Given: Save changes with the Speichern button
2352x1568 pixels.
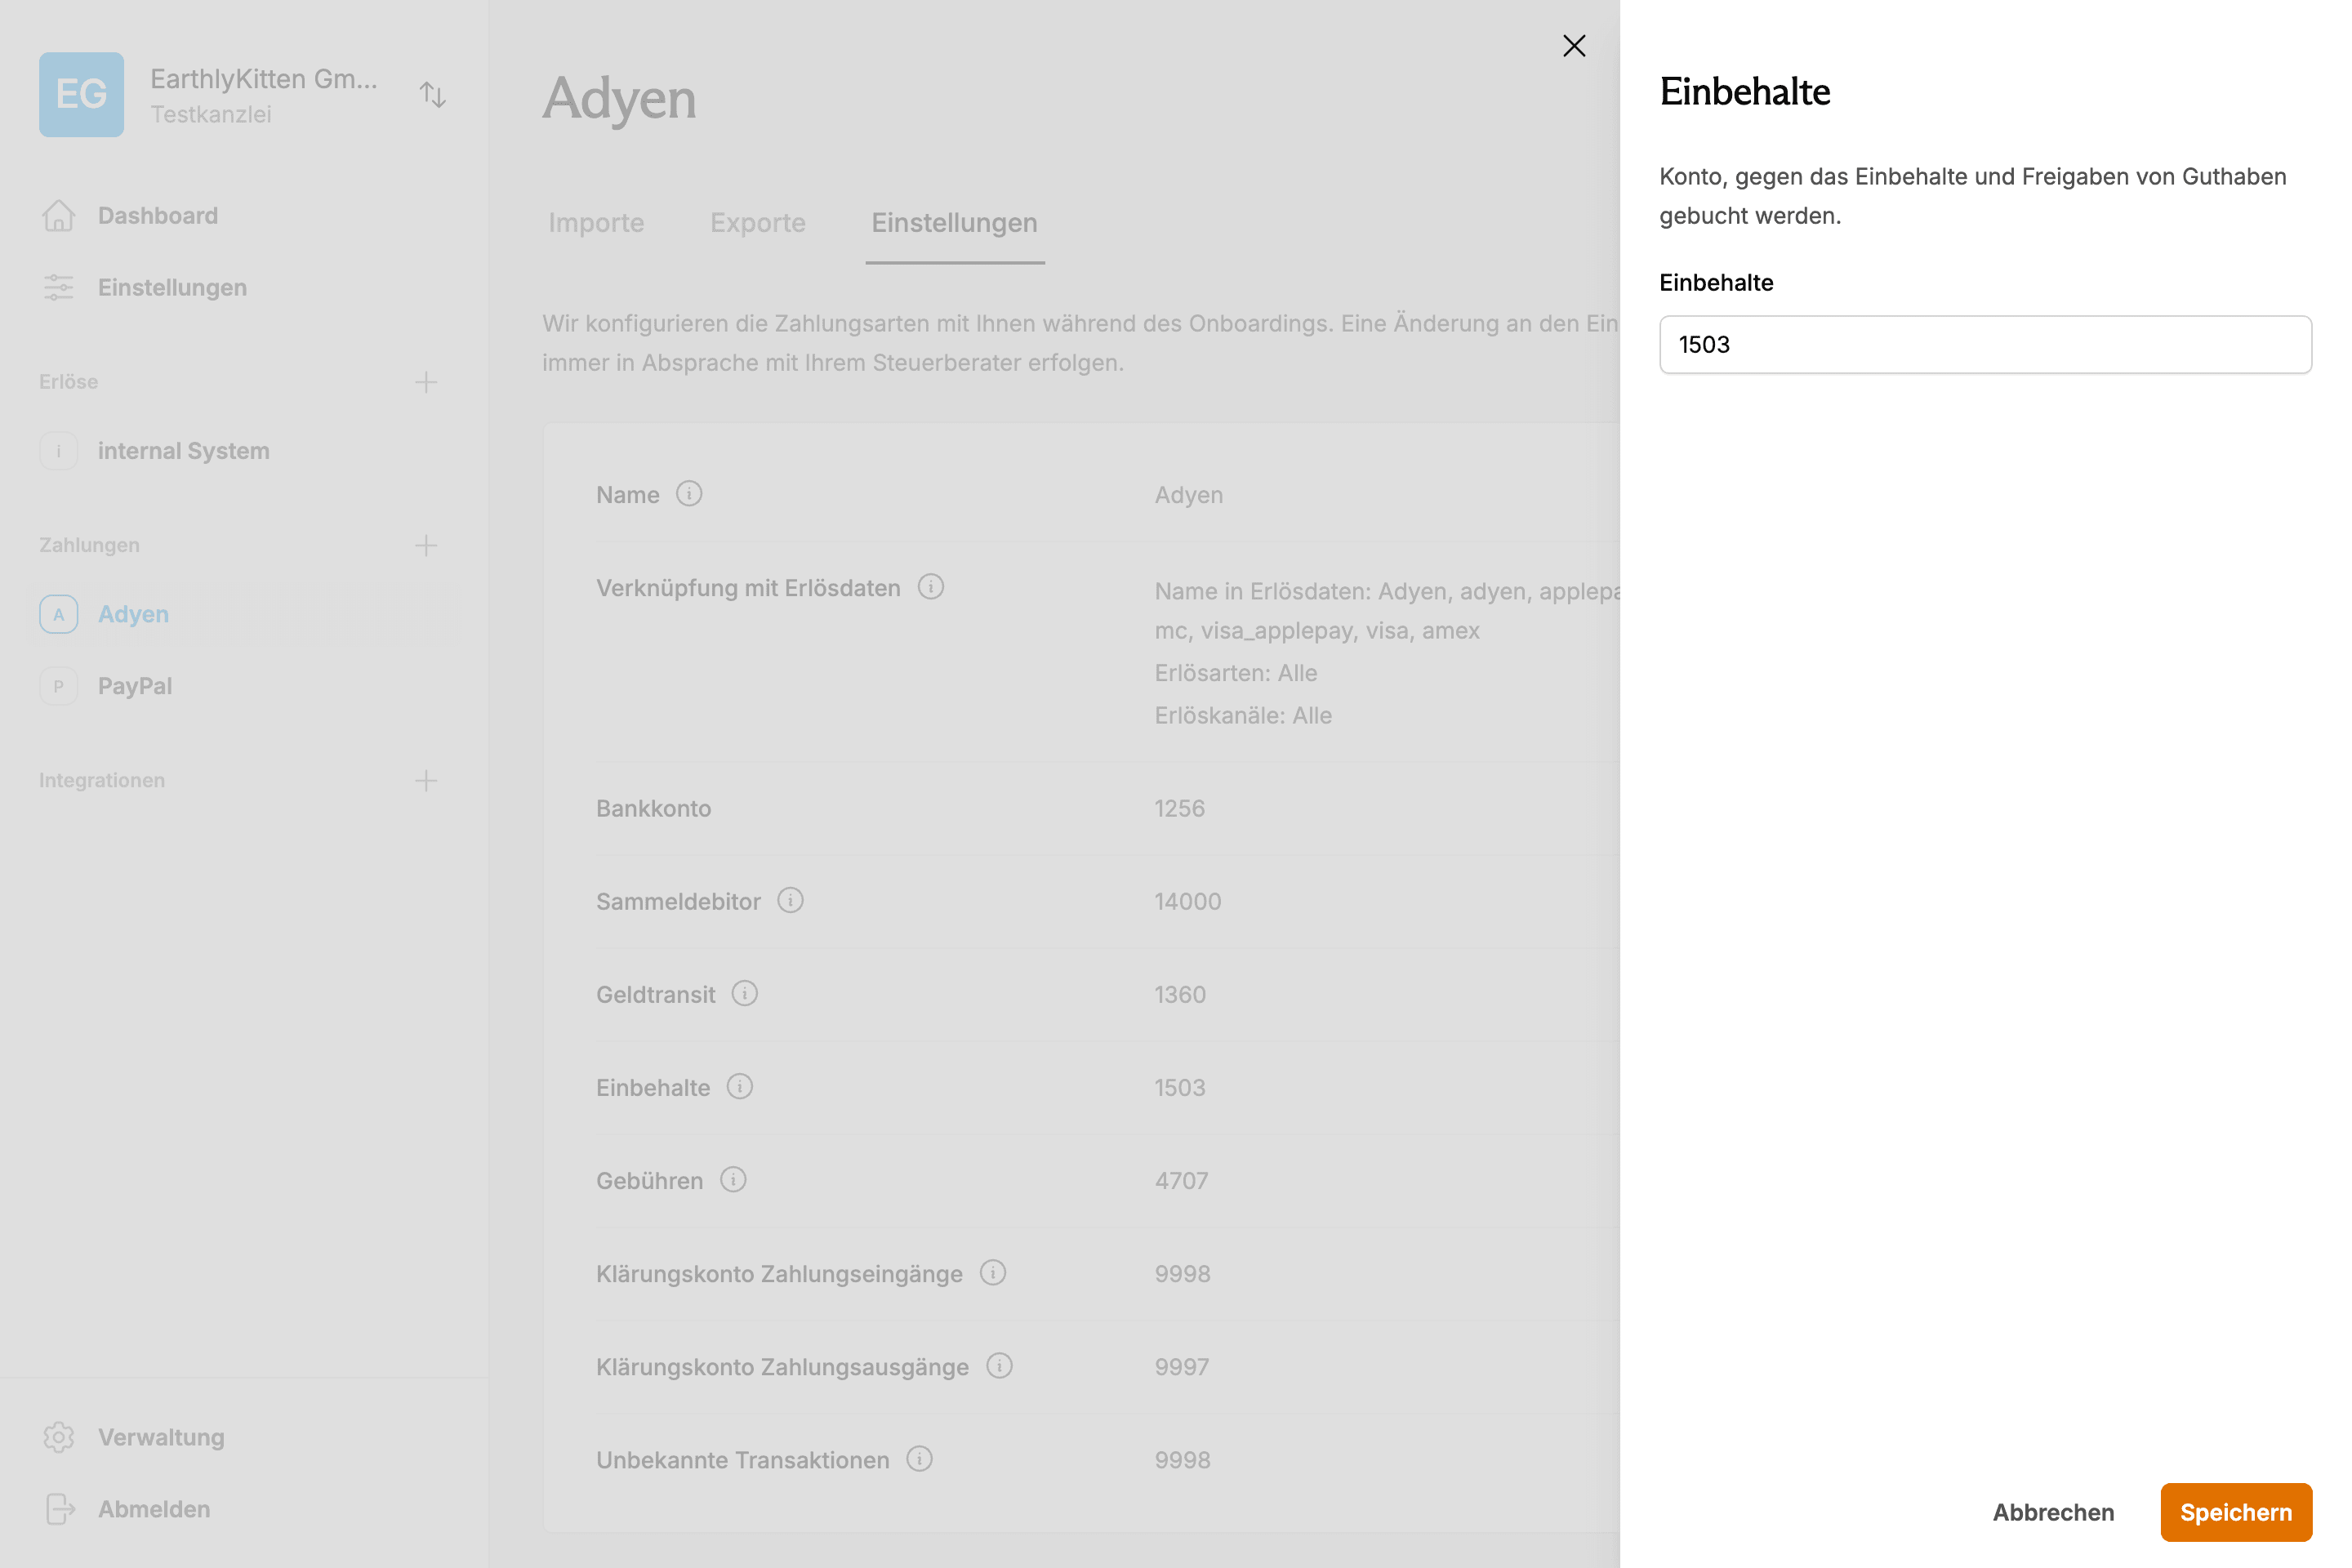Looking at the screenshot, I should click(x=2236, y=1512).
